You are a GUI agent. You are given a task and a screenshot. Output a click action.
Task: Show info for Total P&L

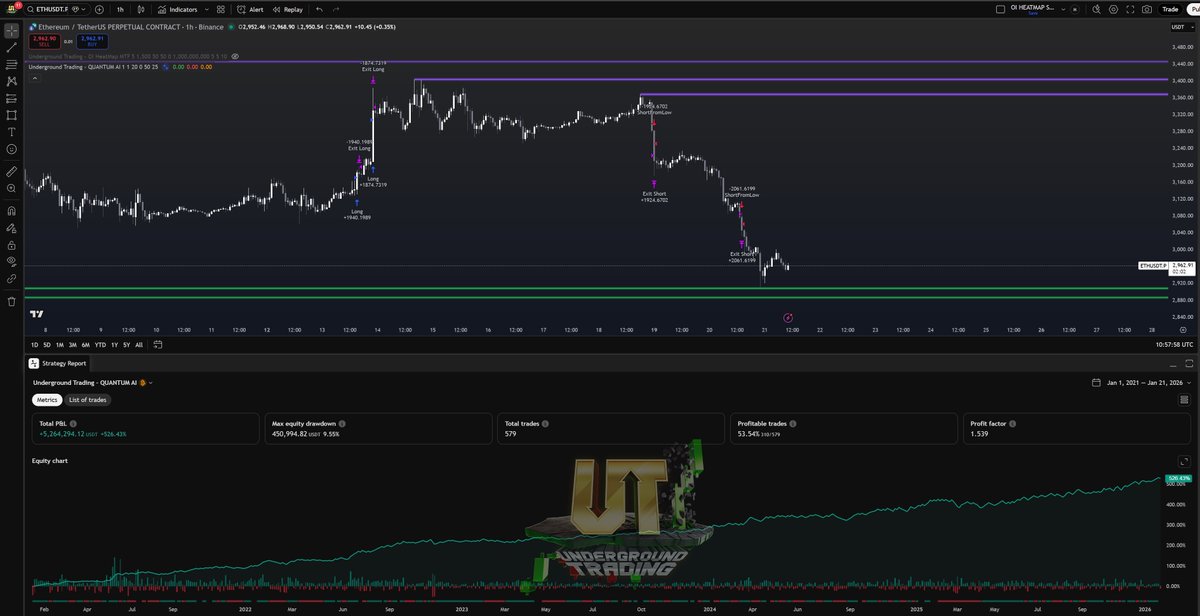(x=74, y=424)
